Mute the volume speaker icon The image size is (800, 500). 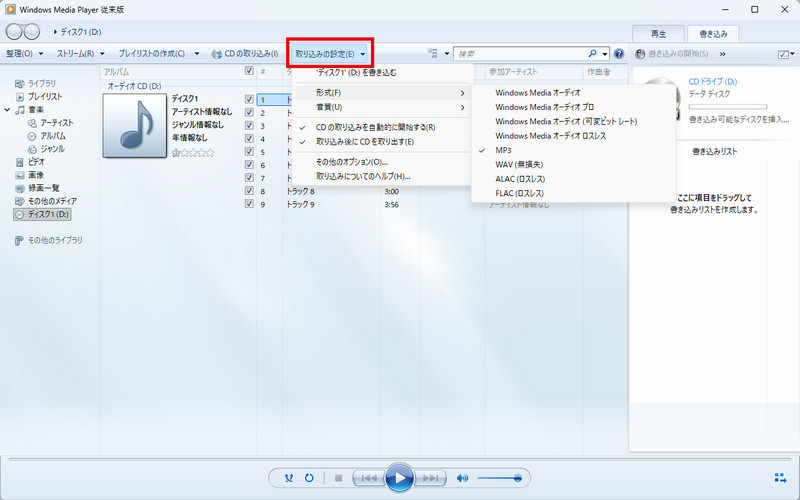(x=462, y=478)
